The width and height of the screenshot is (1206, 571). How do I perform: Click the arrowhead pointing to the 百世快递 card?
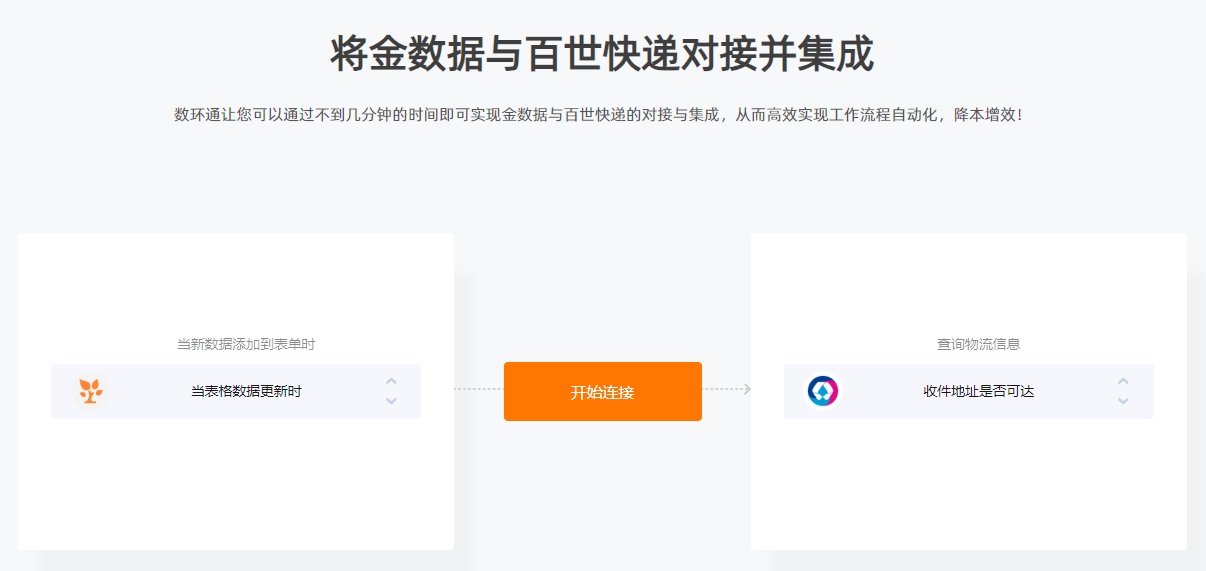click(747, 389)
